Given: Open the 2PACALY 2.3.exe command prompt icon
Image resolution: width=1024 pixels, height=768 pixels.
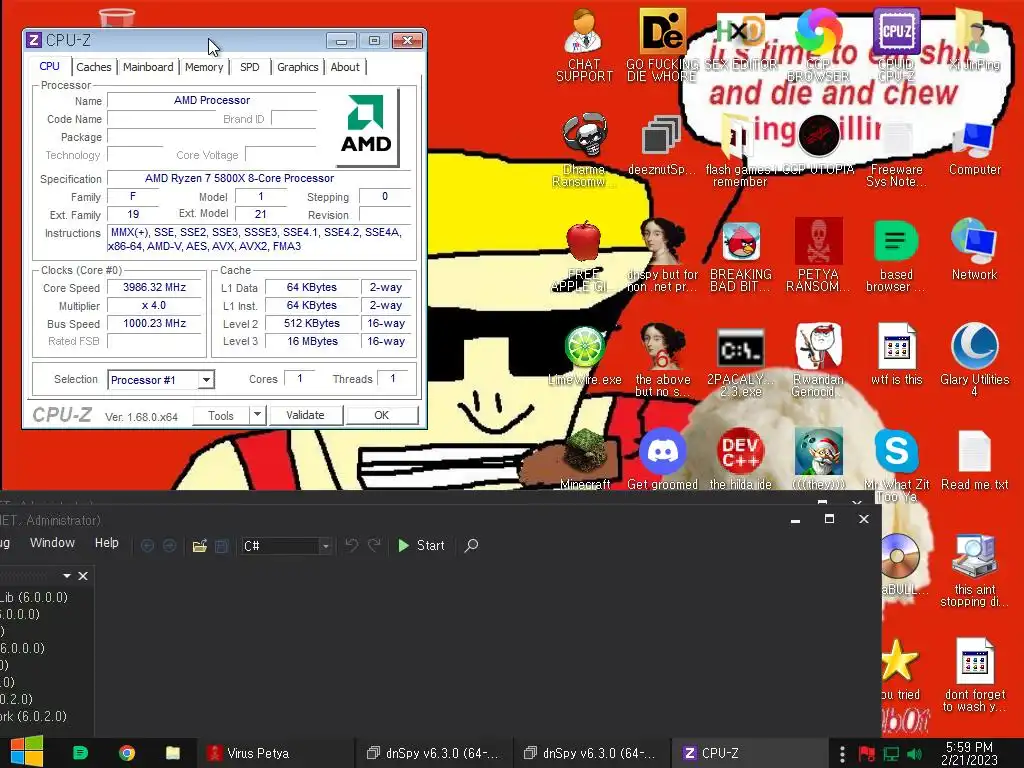Looking at the screenshot, I should pyautogui.click(x=741, y=363).
